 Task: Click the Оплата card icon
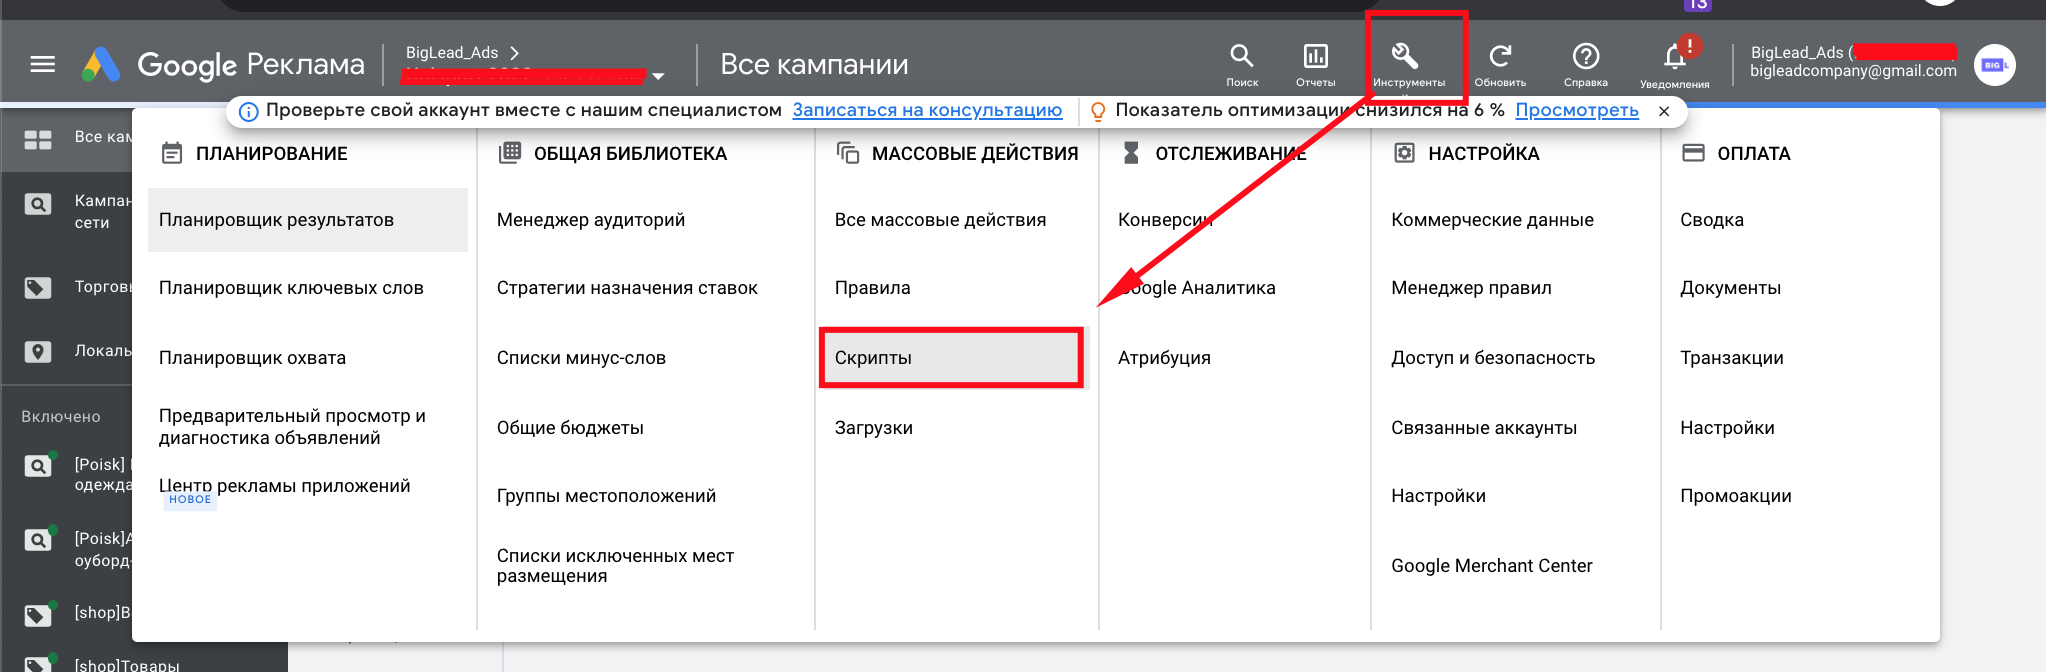(x=1693, y=153)
